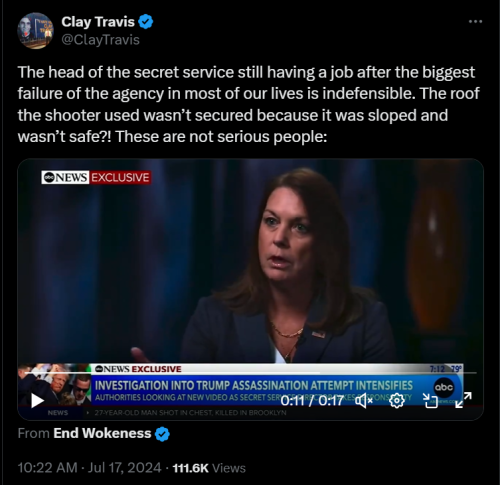
Task: View the 111.6K Views count
Action: pos(209,468)
